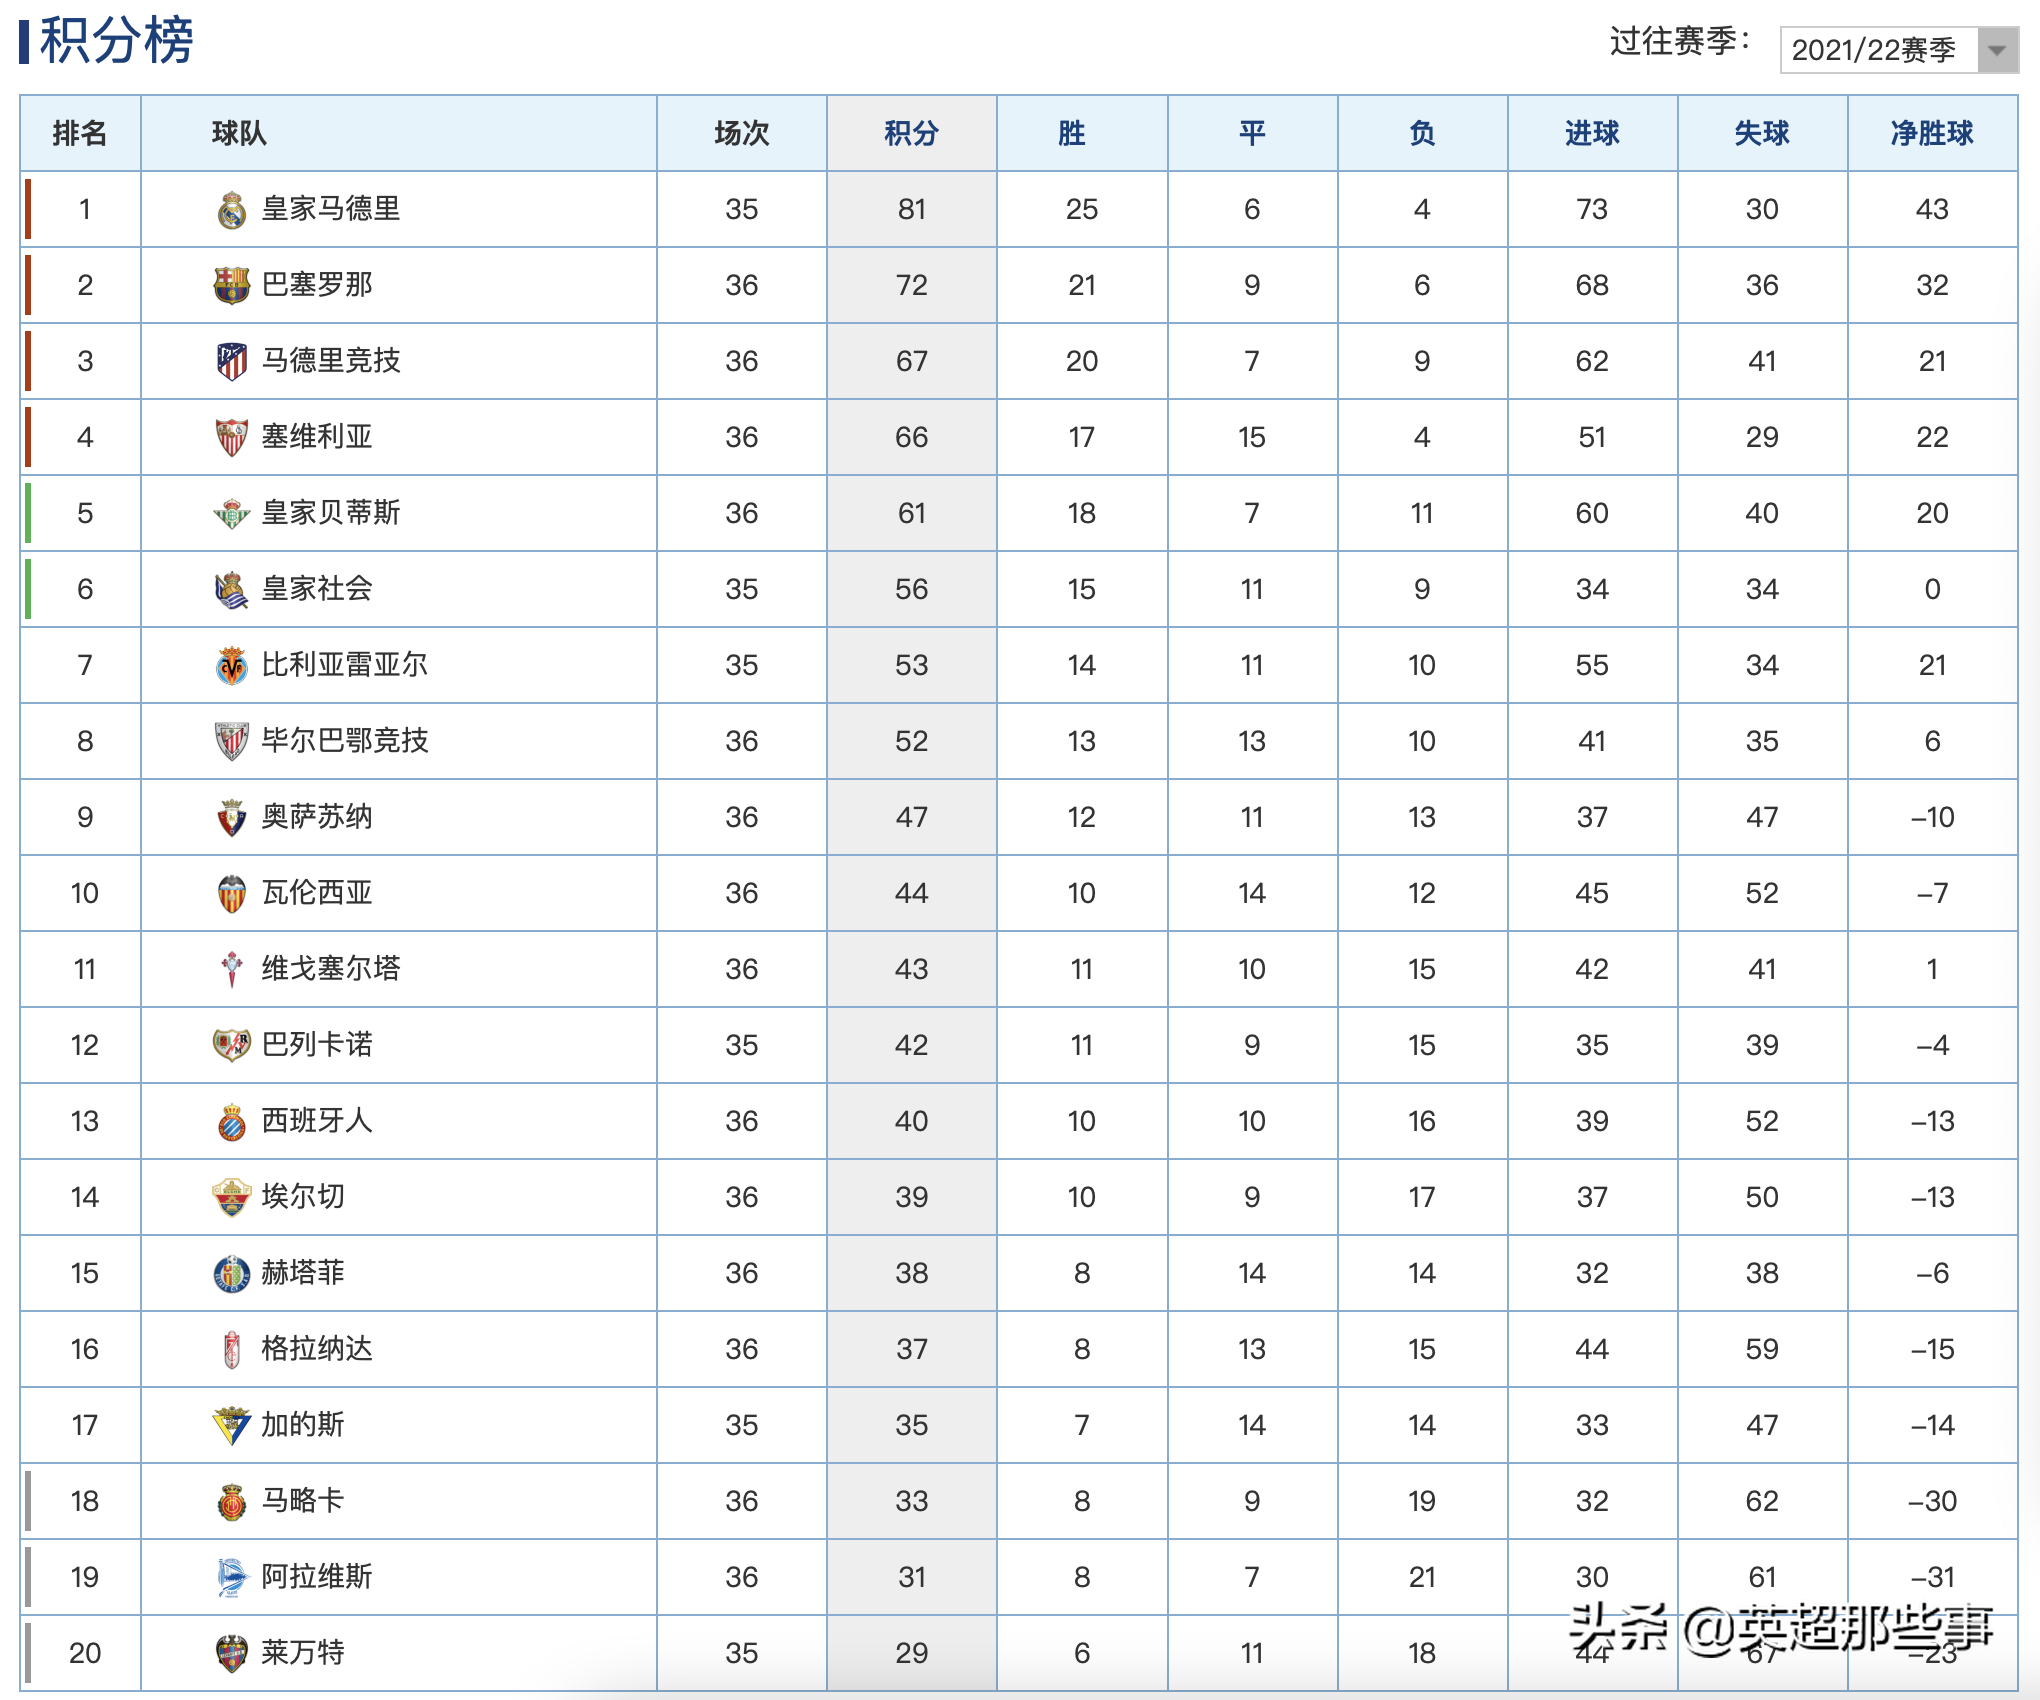
Task: Click the Espanyol crest next to 西班牙人
Action: point(232,1122)
